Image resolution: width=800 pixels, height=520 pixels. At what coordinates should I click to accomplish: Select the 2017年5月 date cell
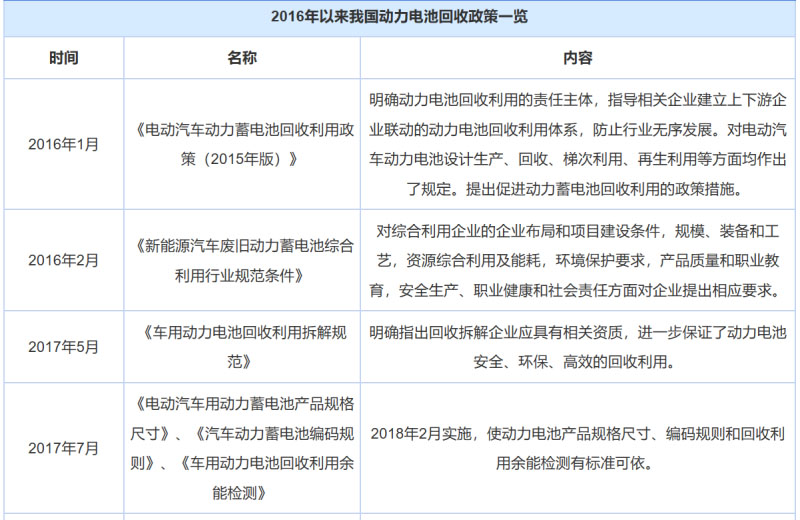click(x=63, y=347)
